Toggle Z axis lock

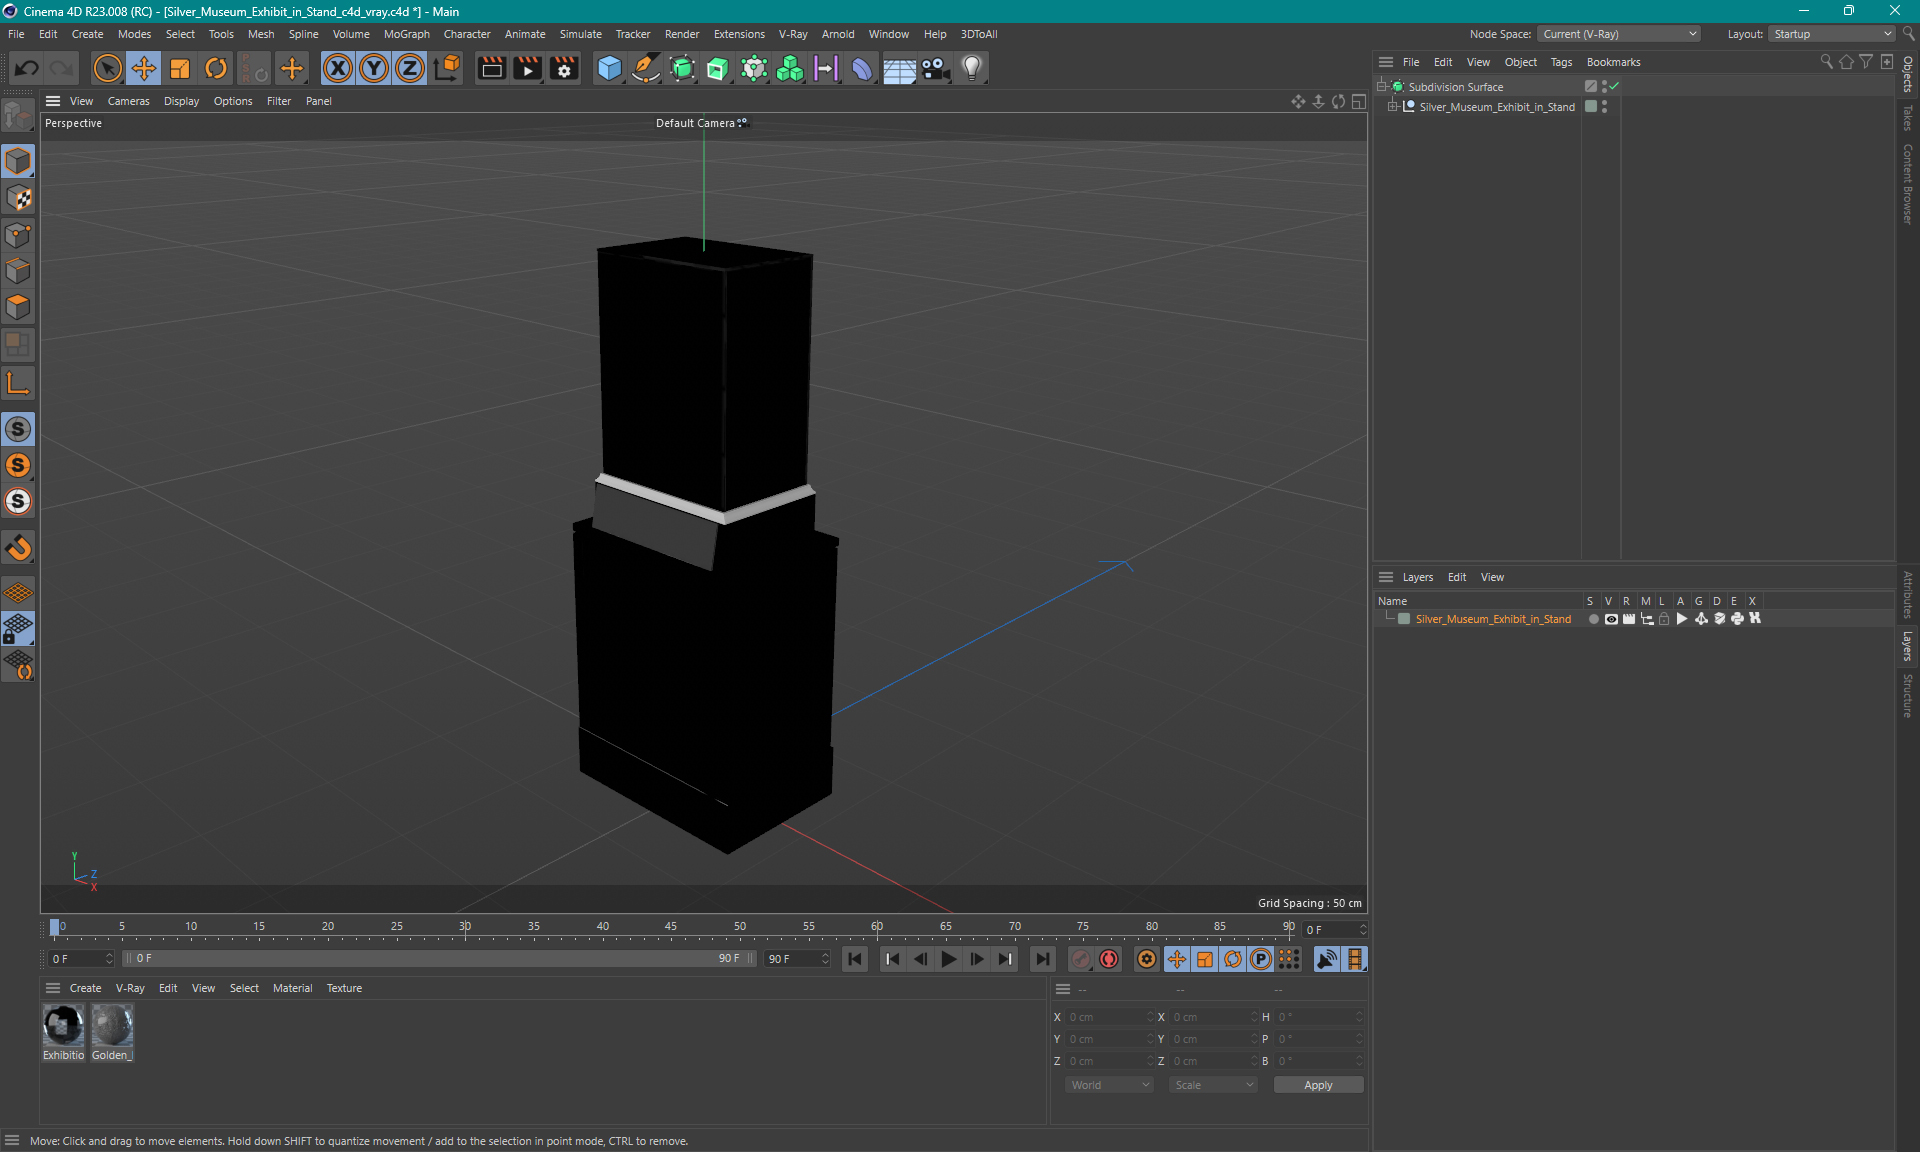click(x=410, y=68)
